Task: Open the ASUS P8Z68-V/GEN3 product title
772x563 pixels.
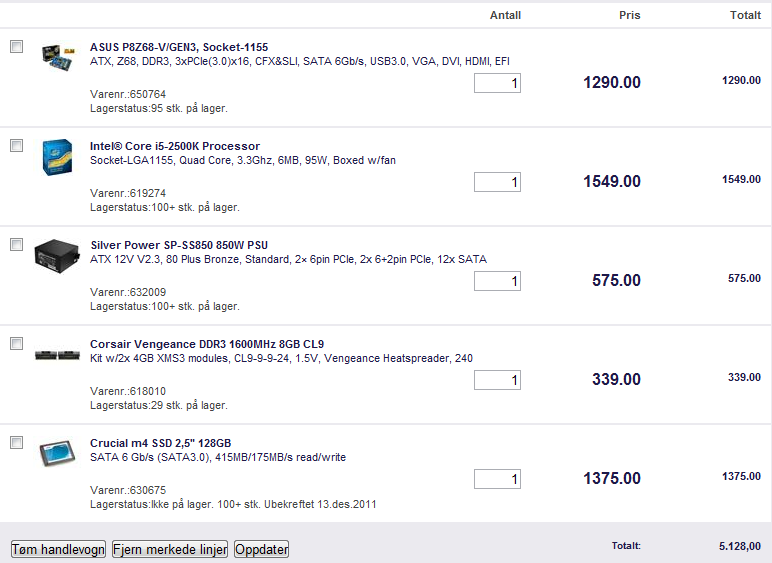Action: coord(179,47)
